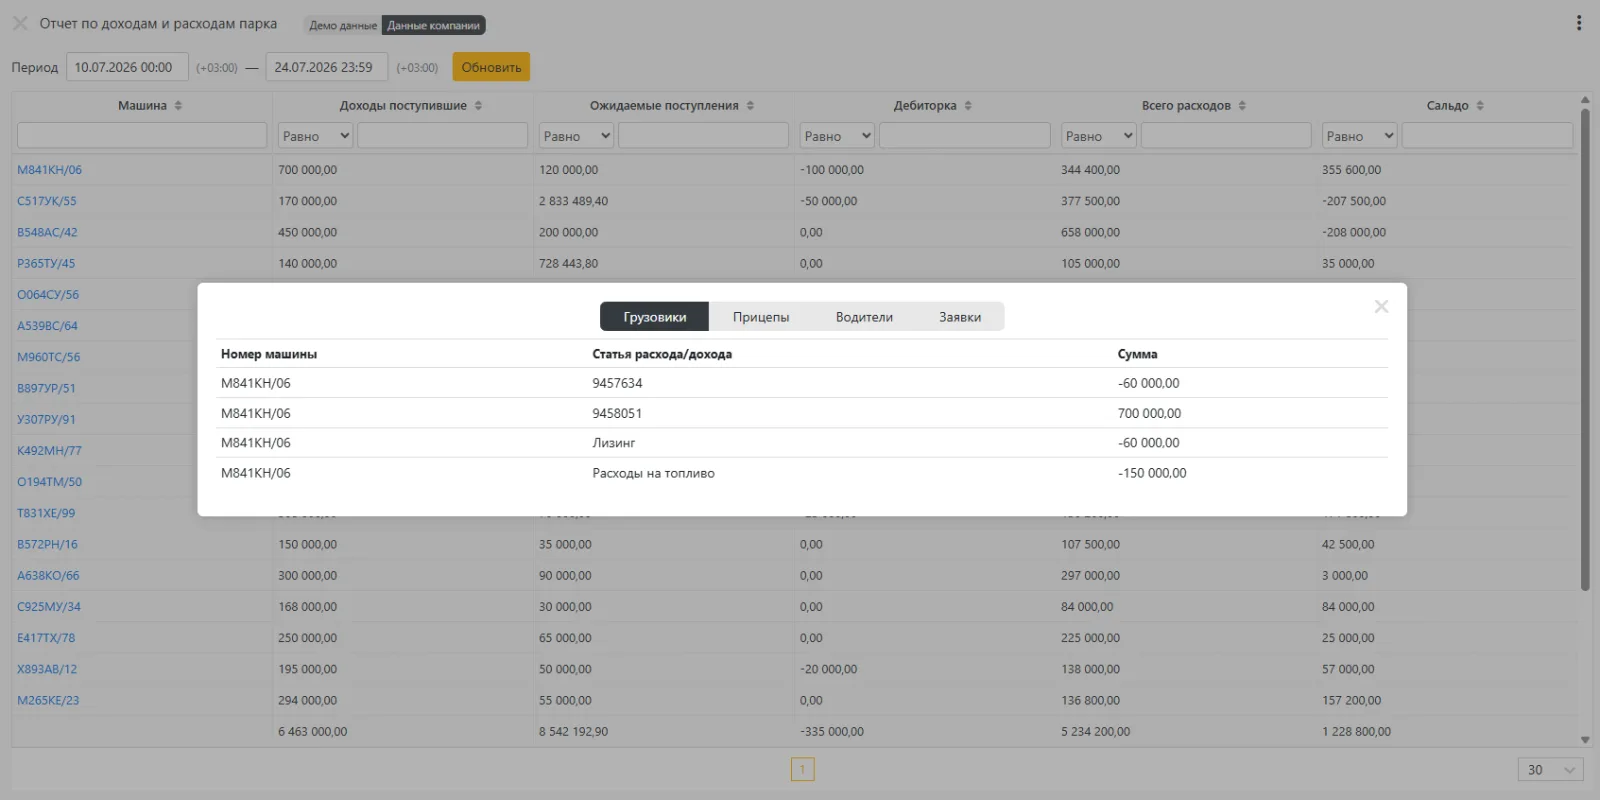This screenshot has width=1600, height=800.
Task: Select order number 9458051 in popup
Action: point(617,413)
